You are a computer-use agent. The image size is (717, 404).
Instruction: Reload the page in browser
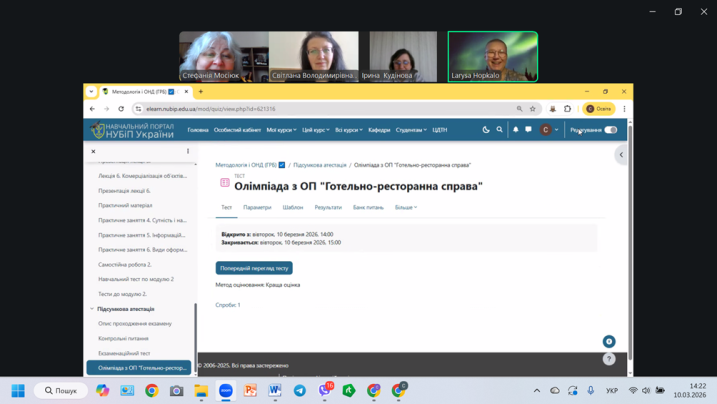121,109
